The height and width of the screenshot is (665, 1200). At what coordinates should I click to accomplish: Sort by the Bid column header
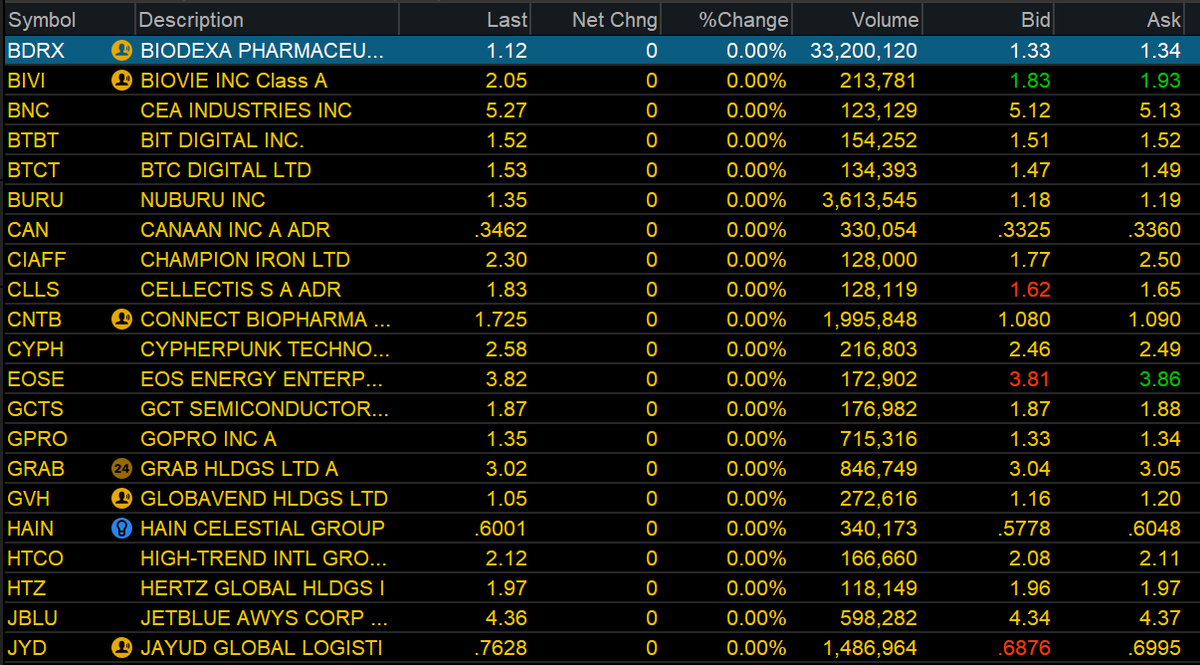point(990,19)
